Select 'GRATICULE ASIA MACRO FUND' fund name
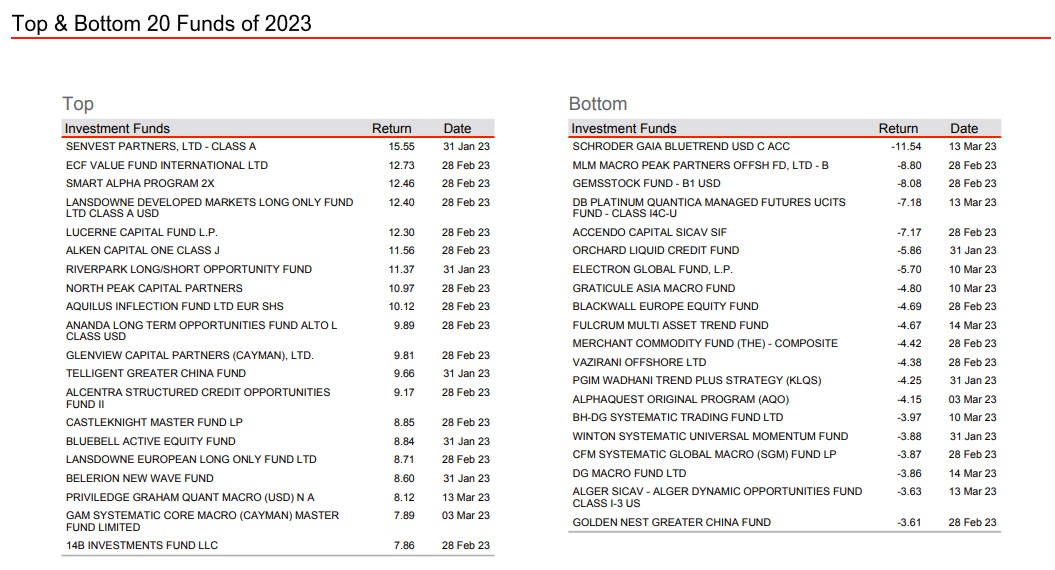Screen dimensions: 1055x570 (654, 288)
